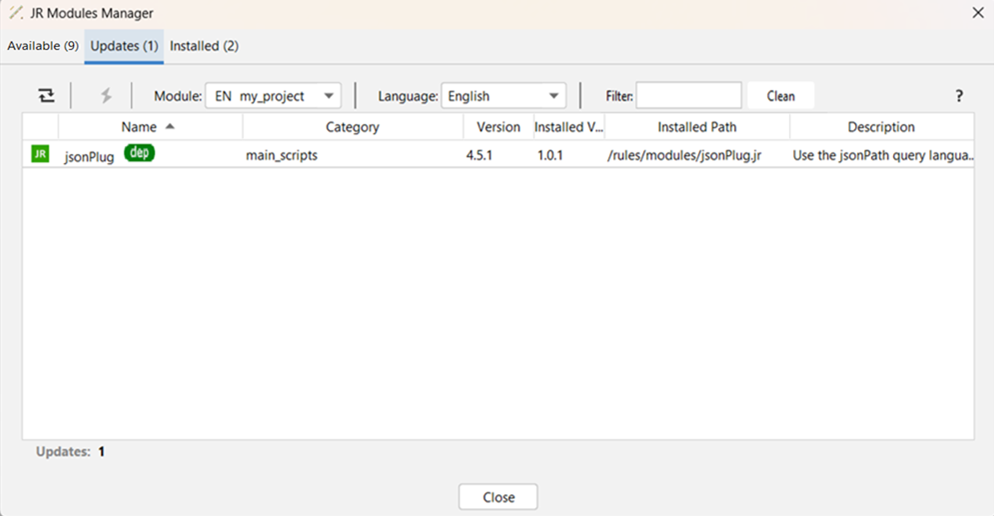Click the sort arrow in Name column
The height and width of the screenshot is (516, 994).
(170, 127)
